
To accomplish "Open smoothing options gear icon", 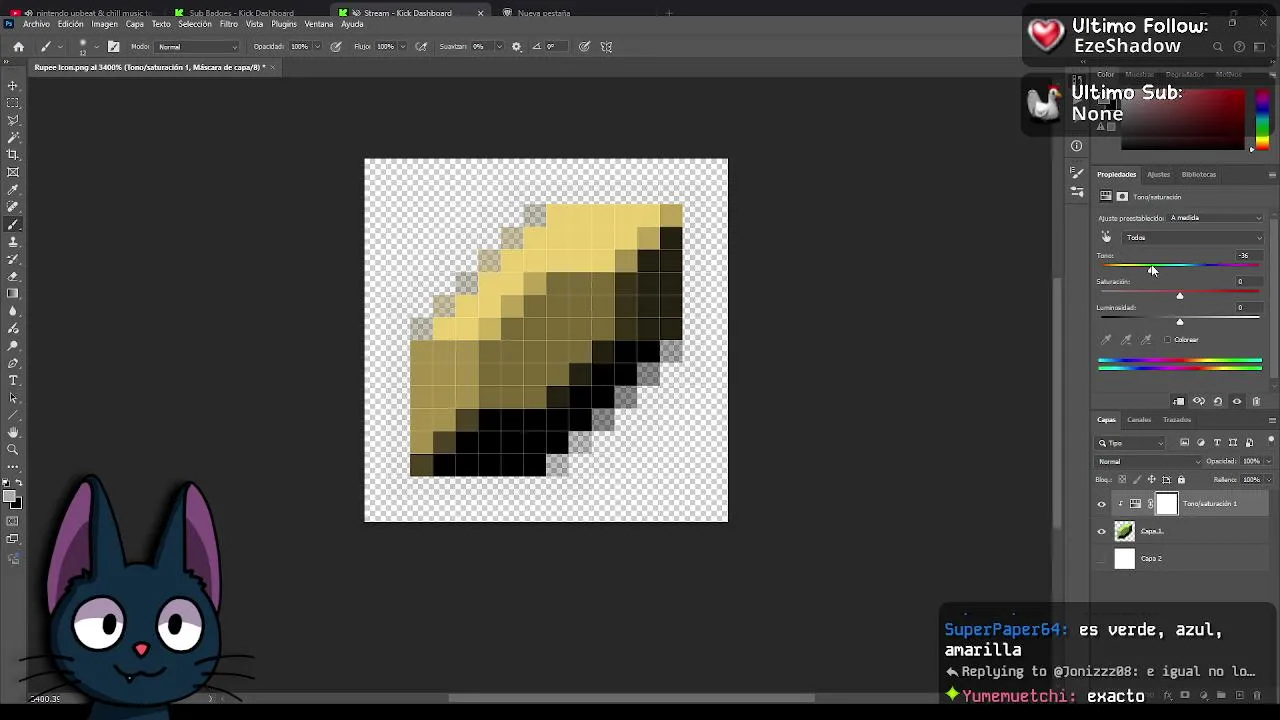I will click(516, 46).
